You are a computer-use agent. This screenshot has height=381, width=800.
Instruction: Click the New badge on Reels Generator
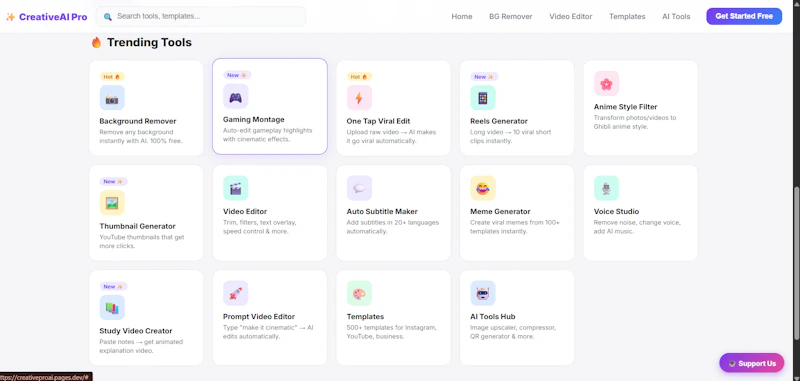(x=484, y=77)
